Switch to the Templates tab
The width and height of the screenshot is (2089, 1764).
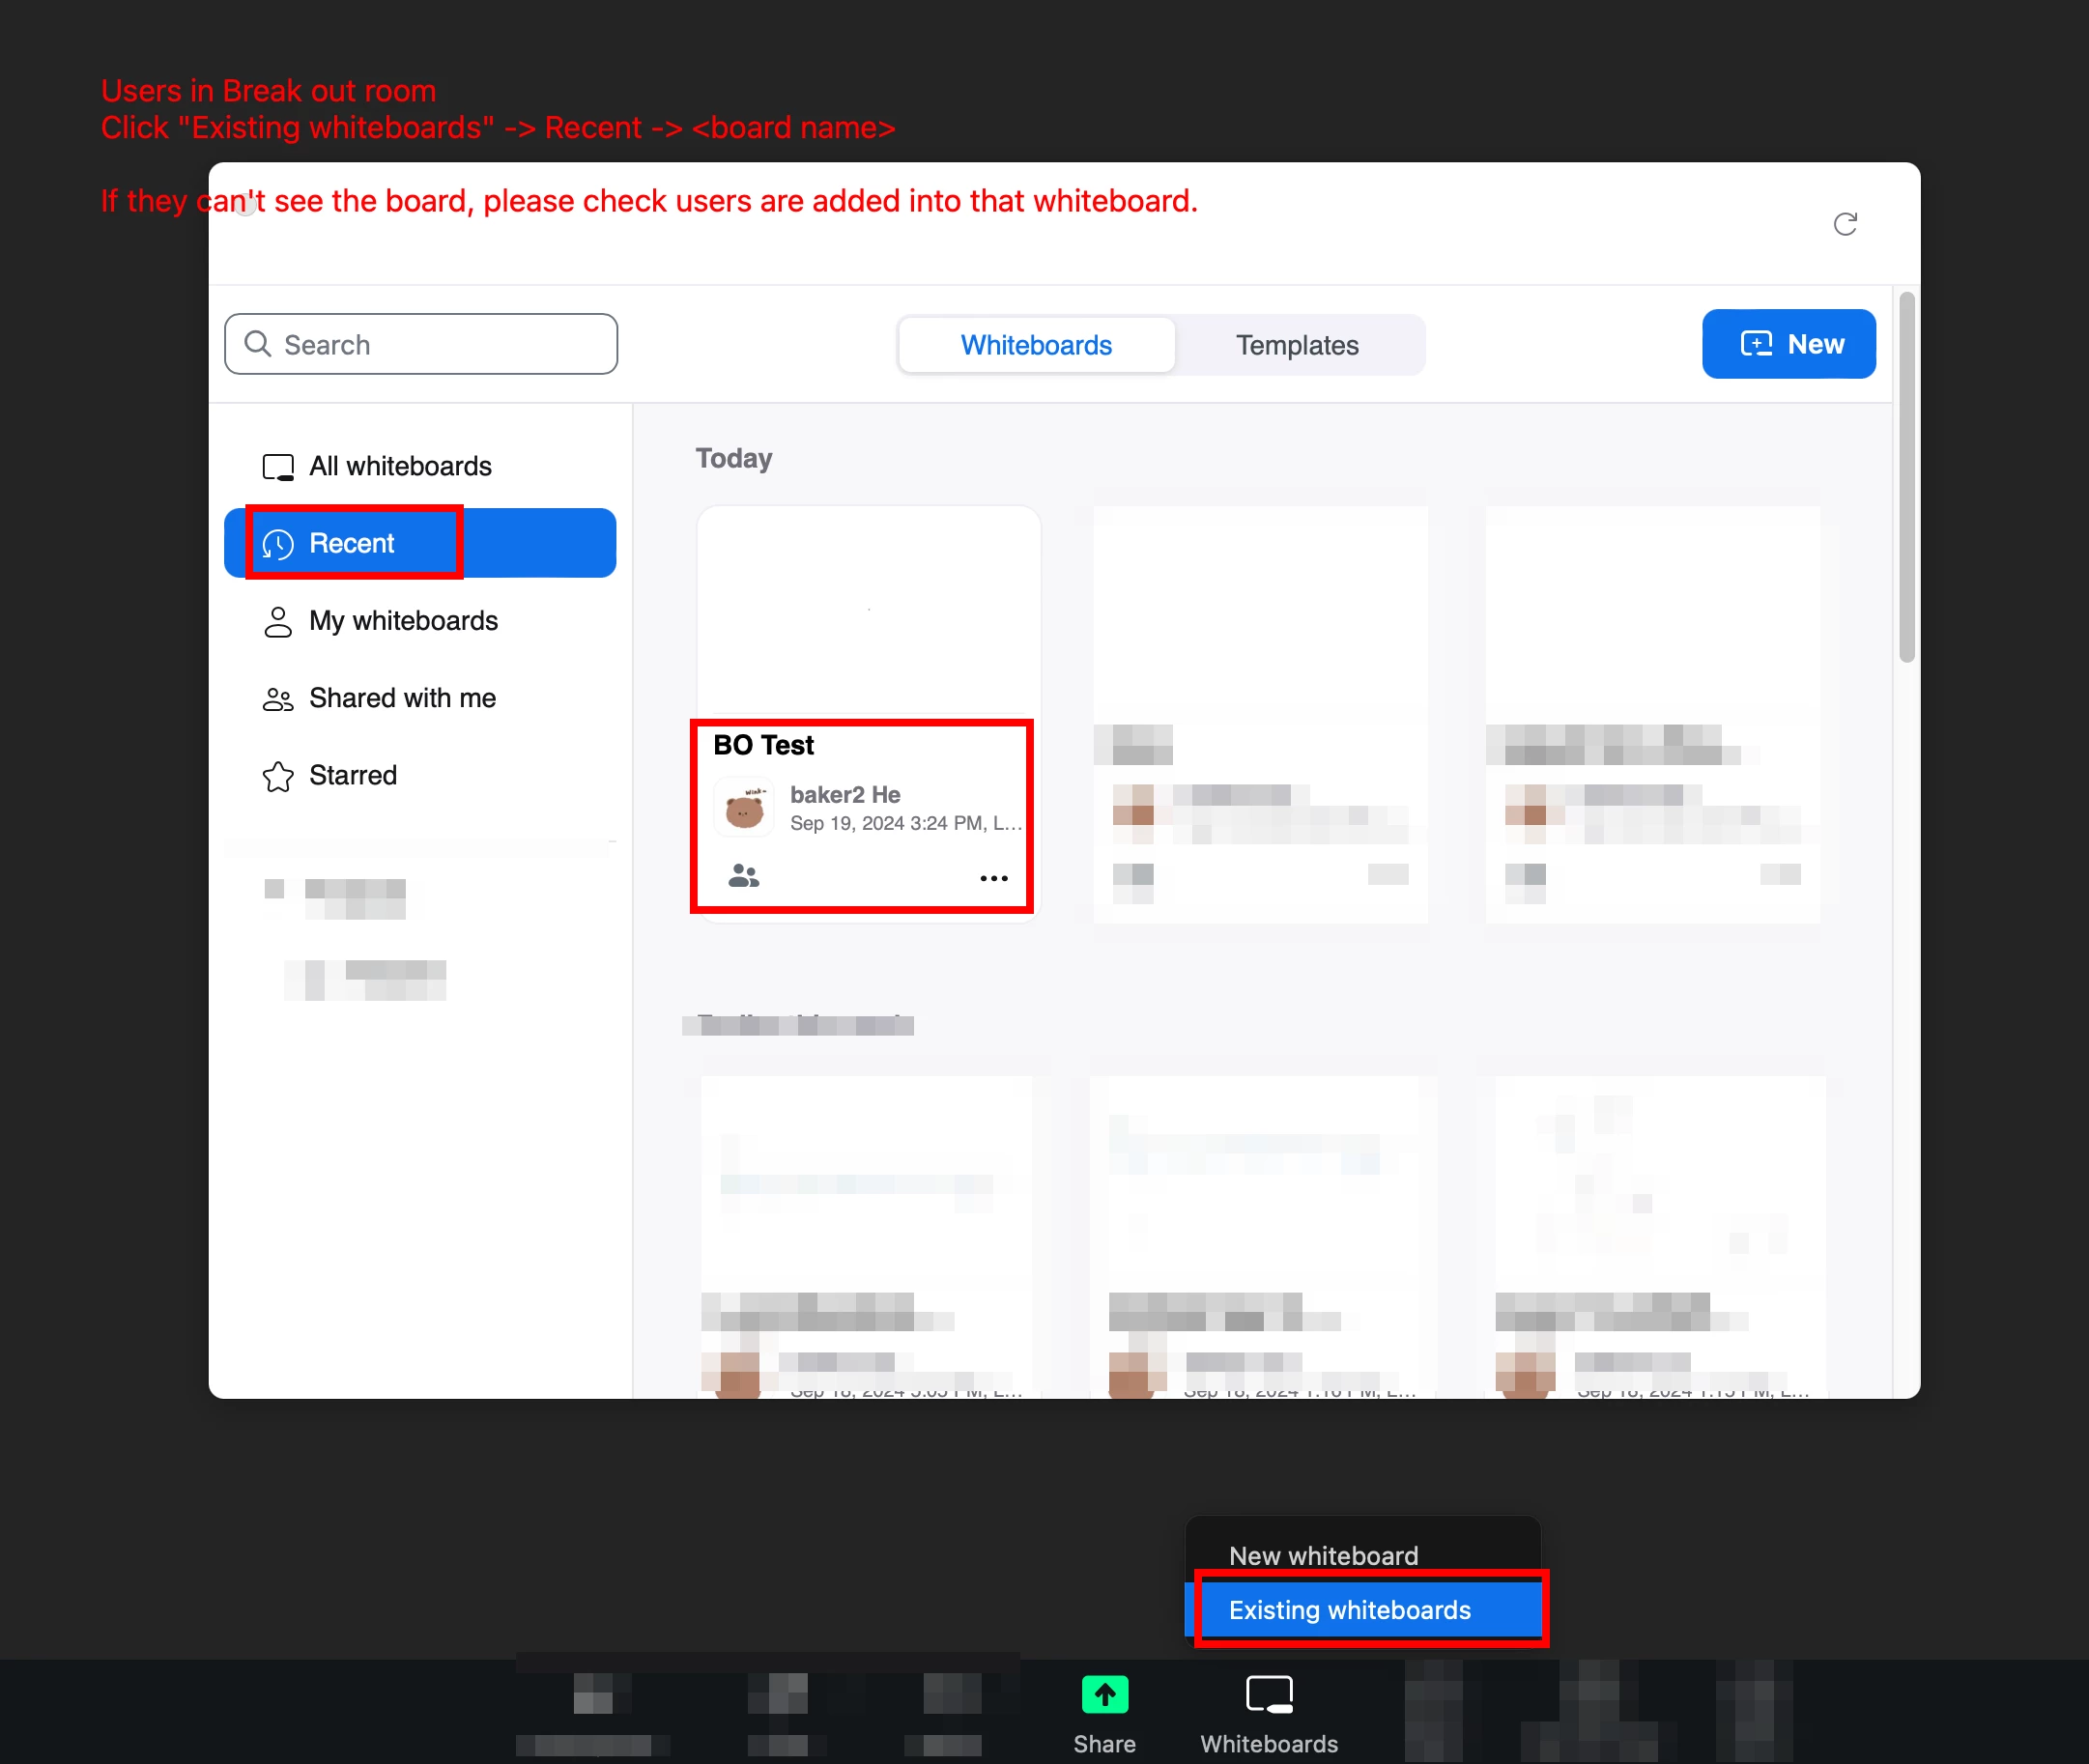[1296, 345]
